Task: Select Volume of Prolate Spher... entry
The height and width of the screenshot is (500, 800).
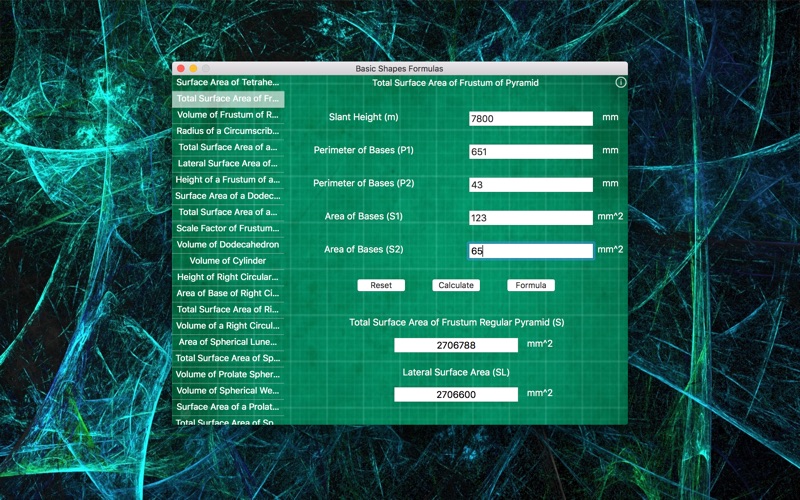Action: click(x=228, y=374)
